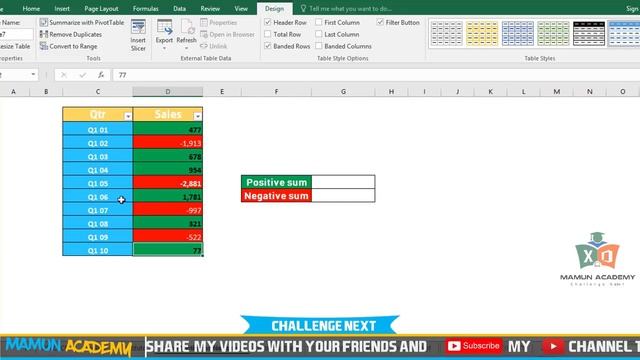Apply the blue table style

point(518,33)
